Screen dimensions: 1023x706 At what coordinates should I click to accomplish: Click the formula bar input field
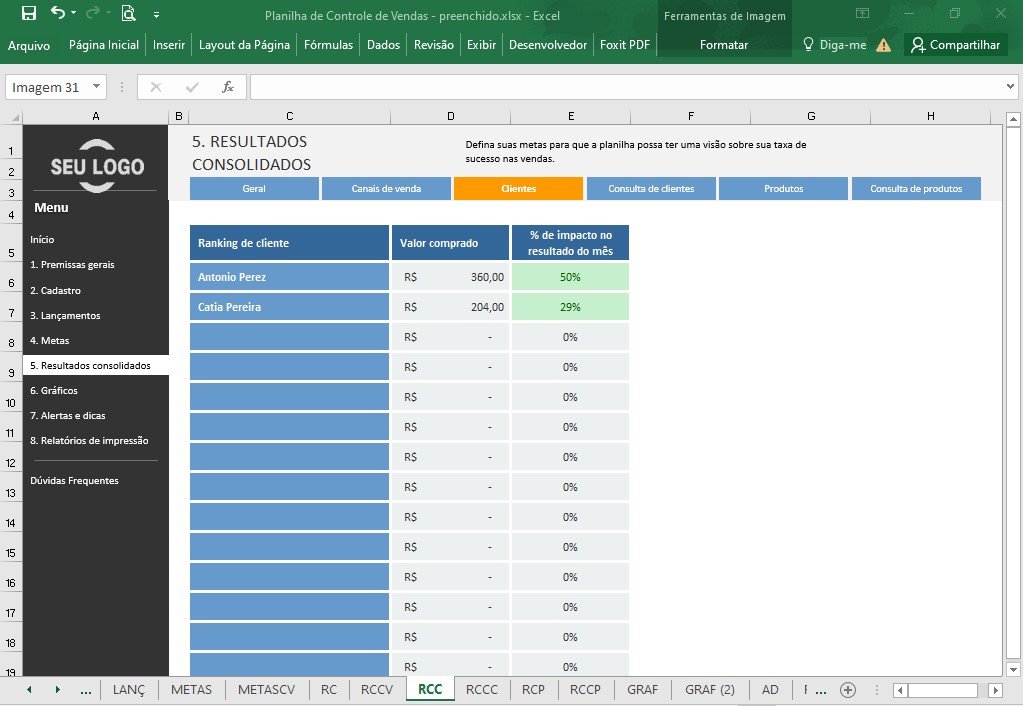pyautogui.click(x=626, y=87)
